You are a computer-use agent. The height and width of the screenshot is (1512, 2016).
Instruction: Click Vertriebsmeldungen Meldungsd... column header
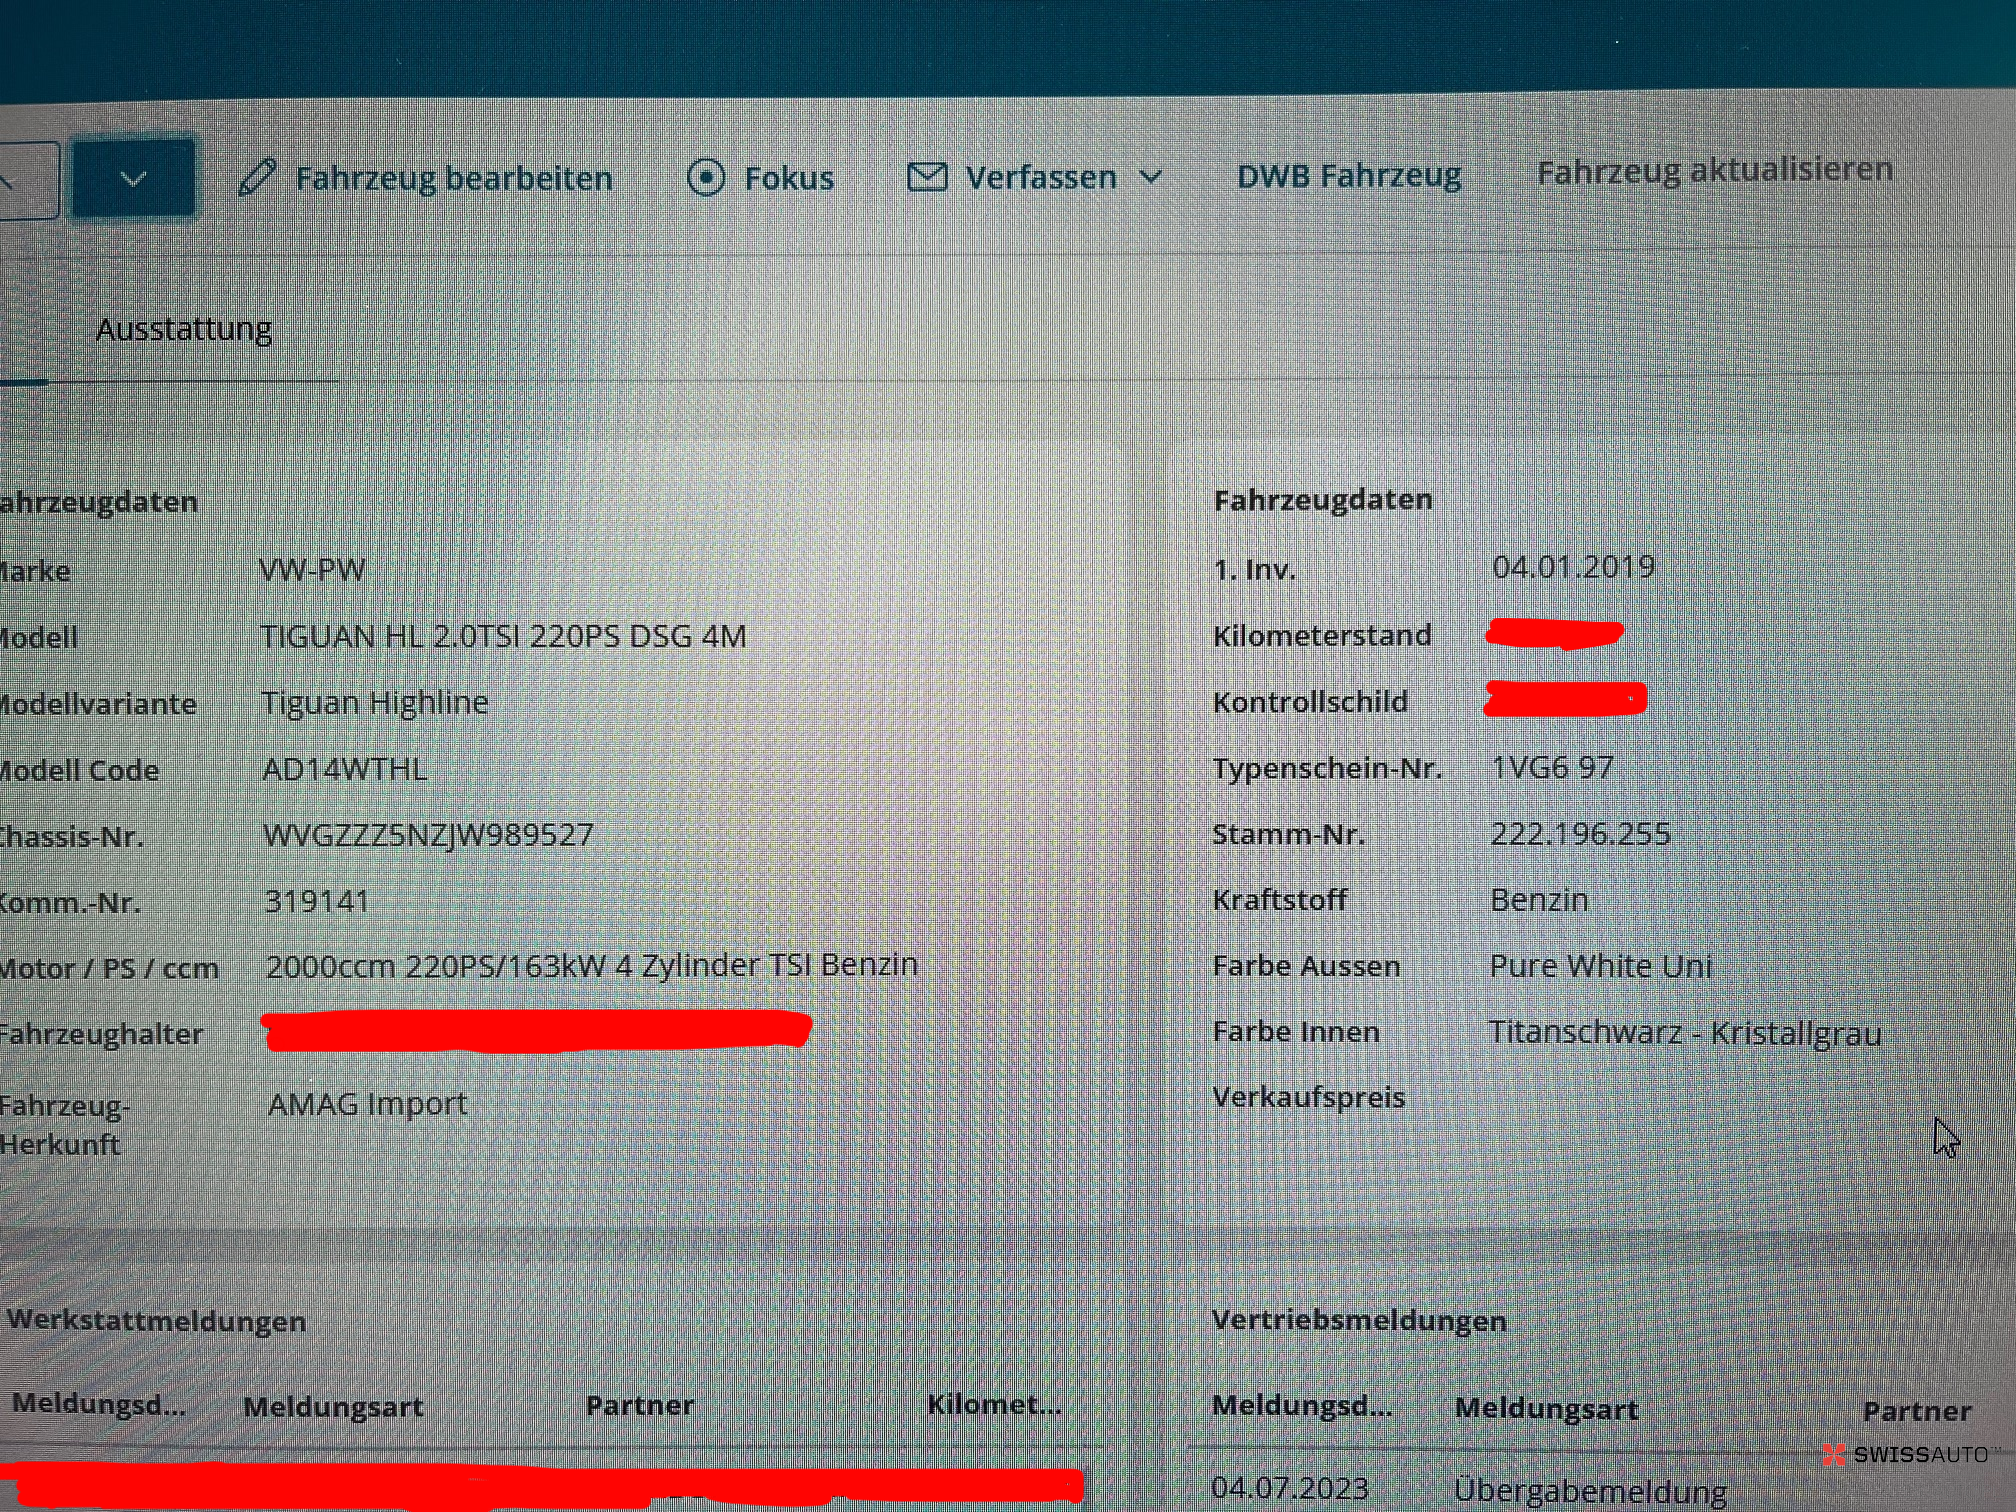tap(1302, 1406)
